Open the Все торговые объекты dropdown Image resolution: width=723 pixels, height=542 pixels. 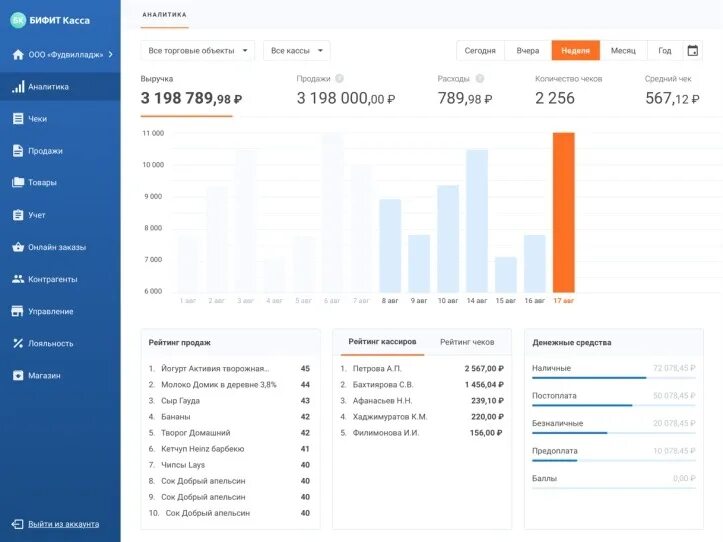198,51
